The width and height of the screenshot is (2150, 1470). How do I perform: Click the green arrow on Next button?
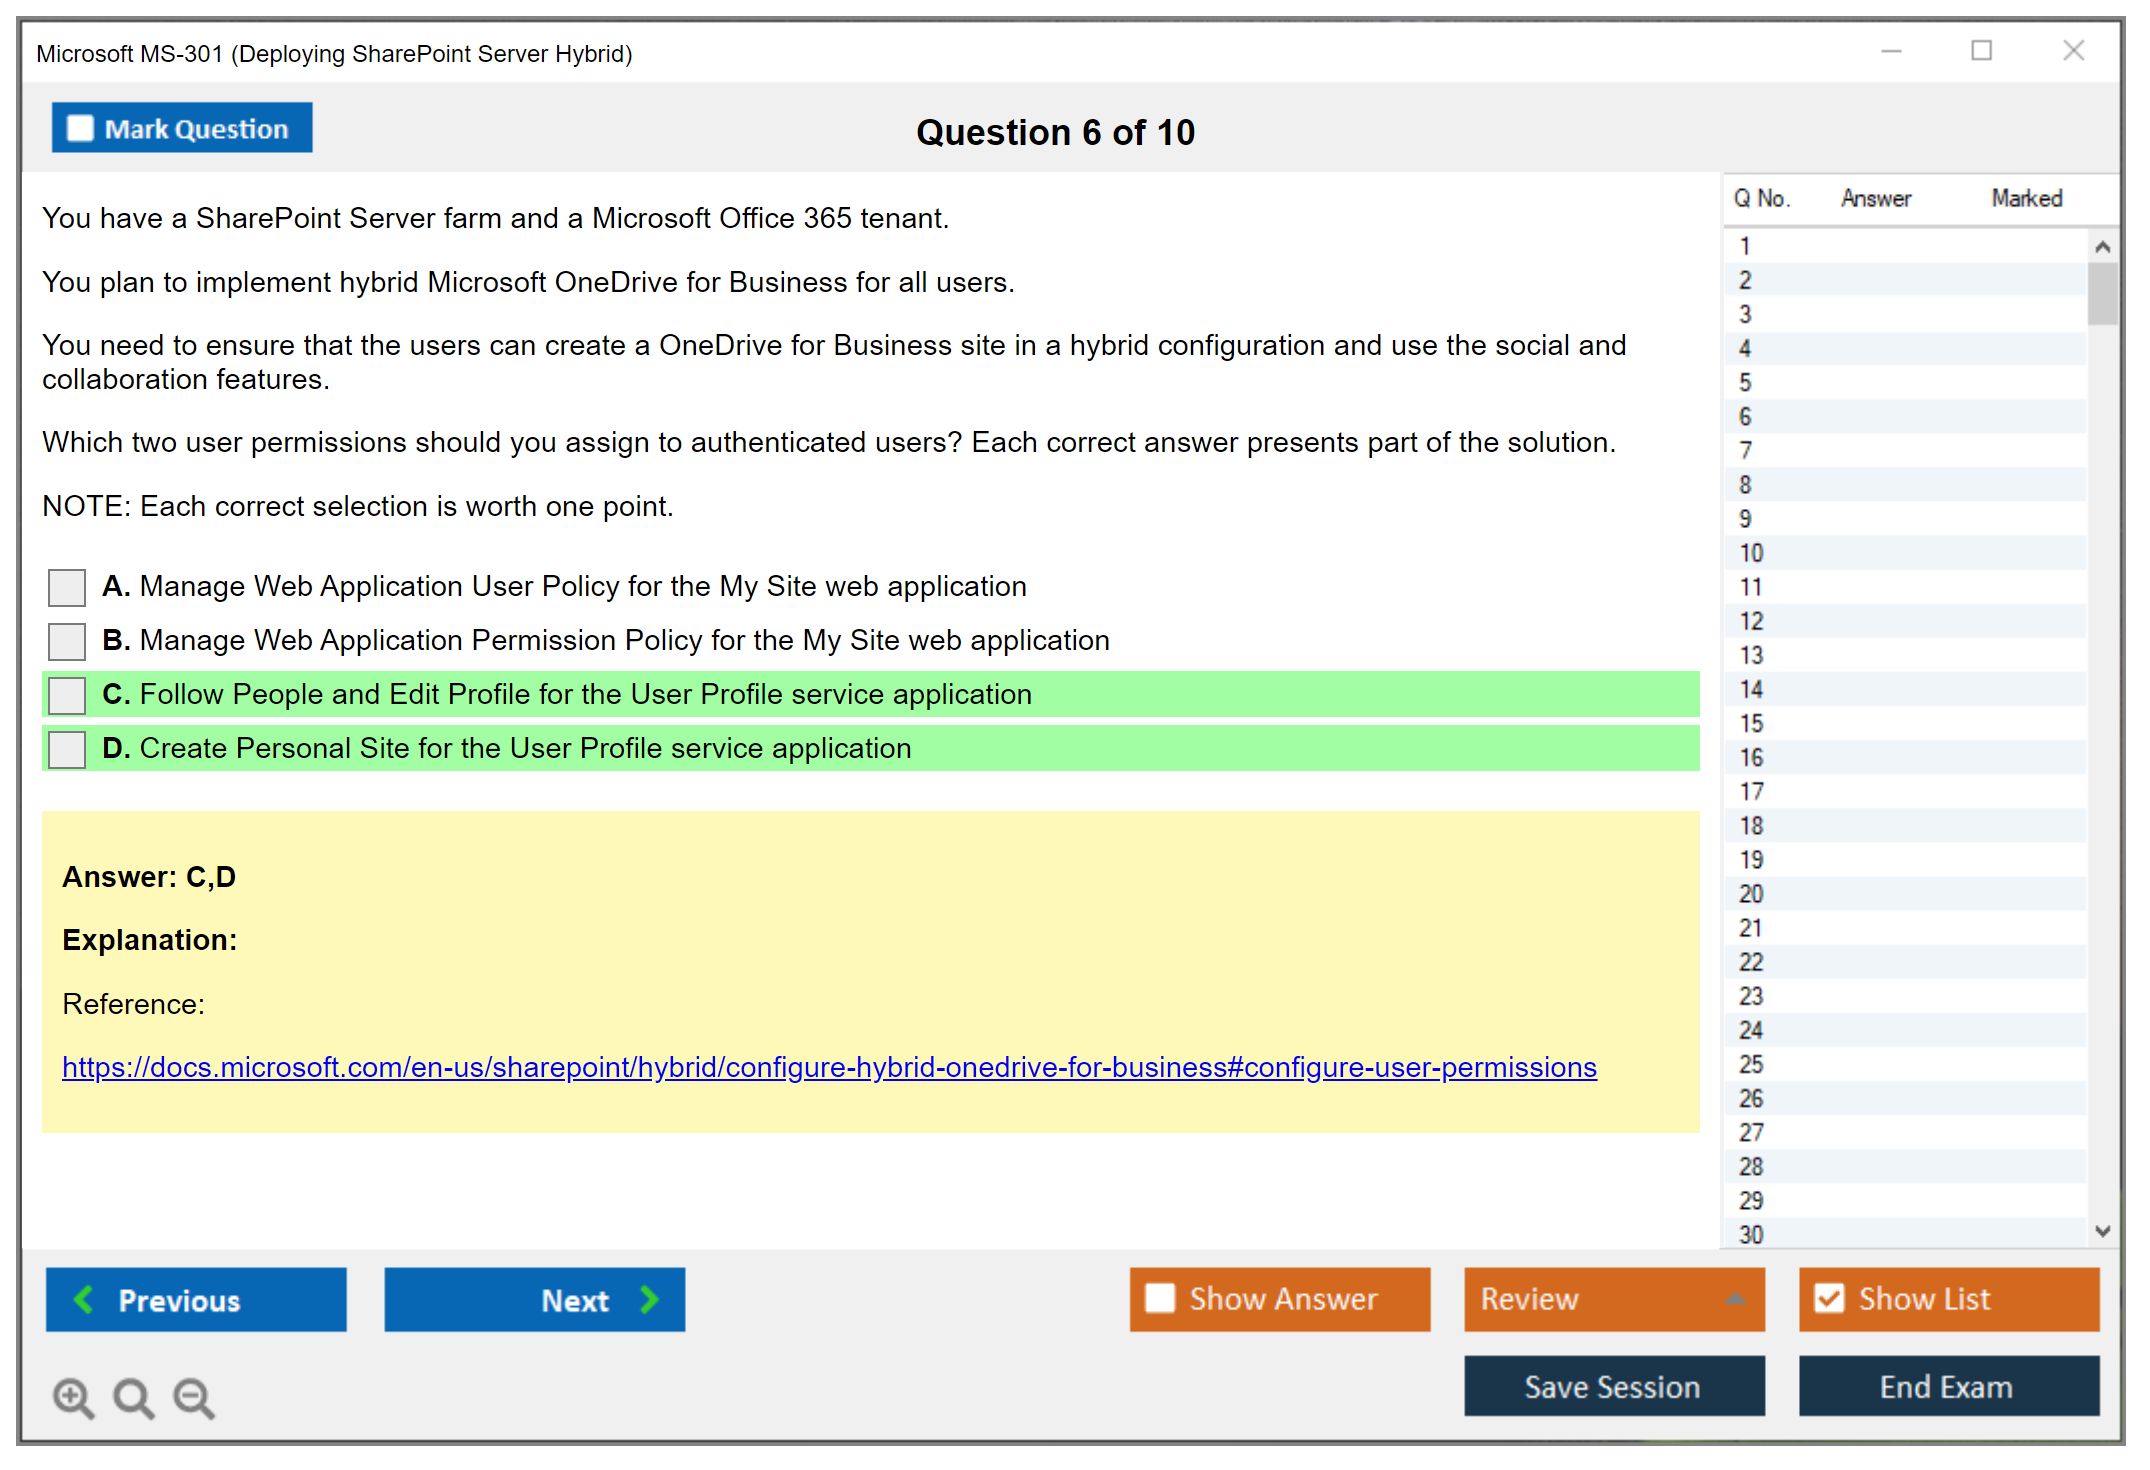649,1299
